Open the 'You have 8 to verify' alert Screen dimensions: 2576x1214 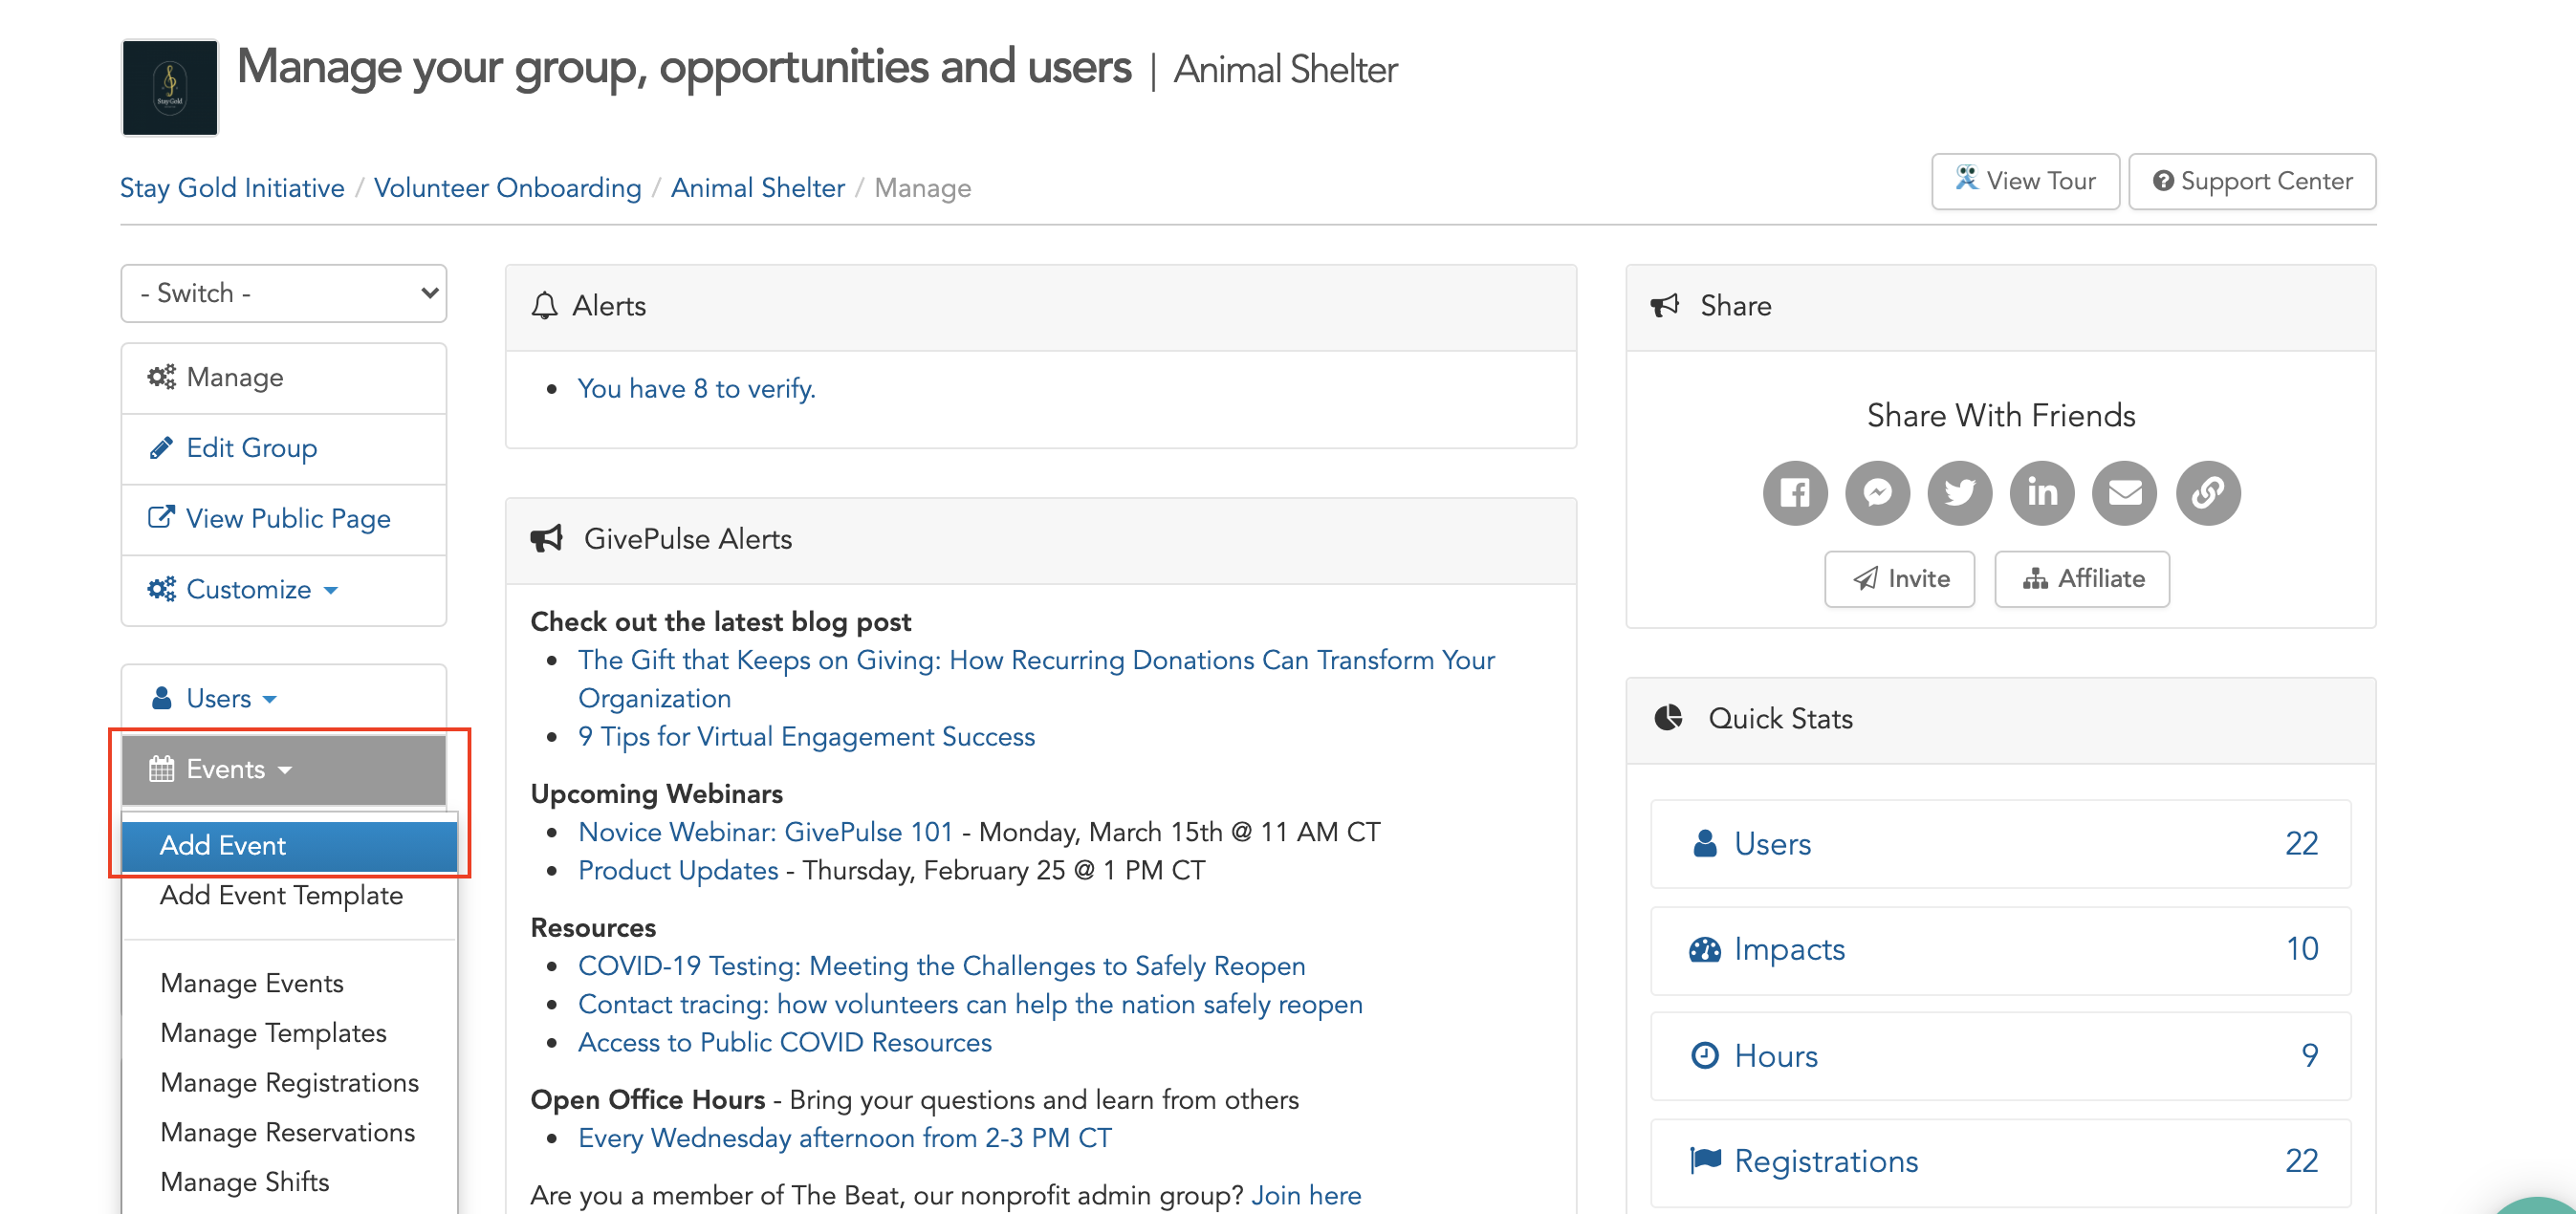click(x=696, y=389)
